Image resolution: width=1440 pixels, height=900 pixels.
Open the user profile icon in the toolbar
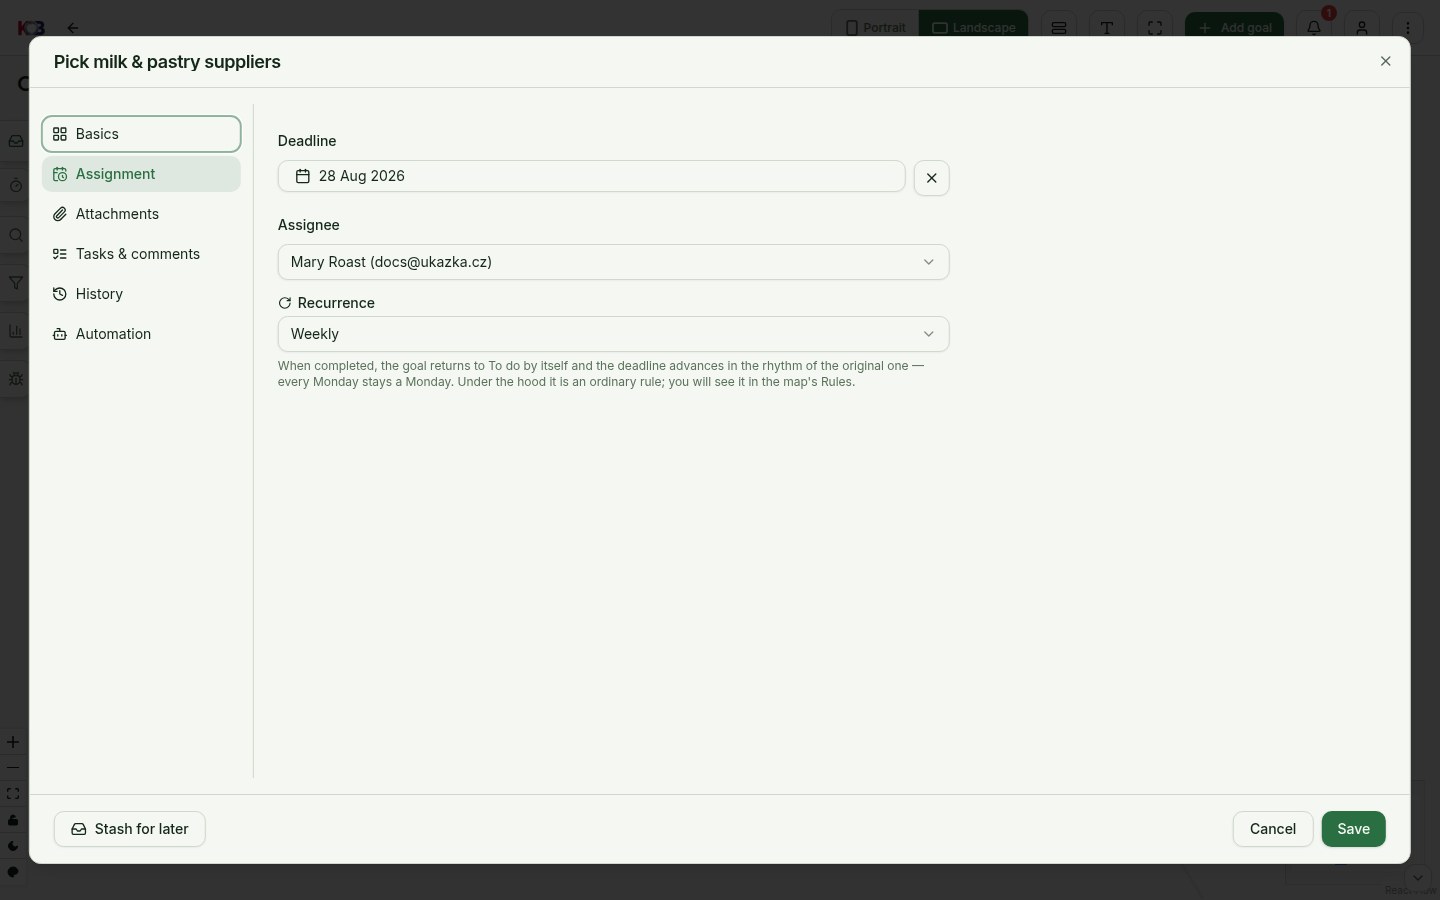pyautogui.click(x=1362, y=27)
